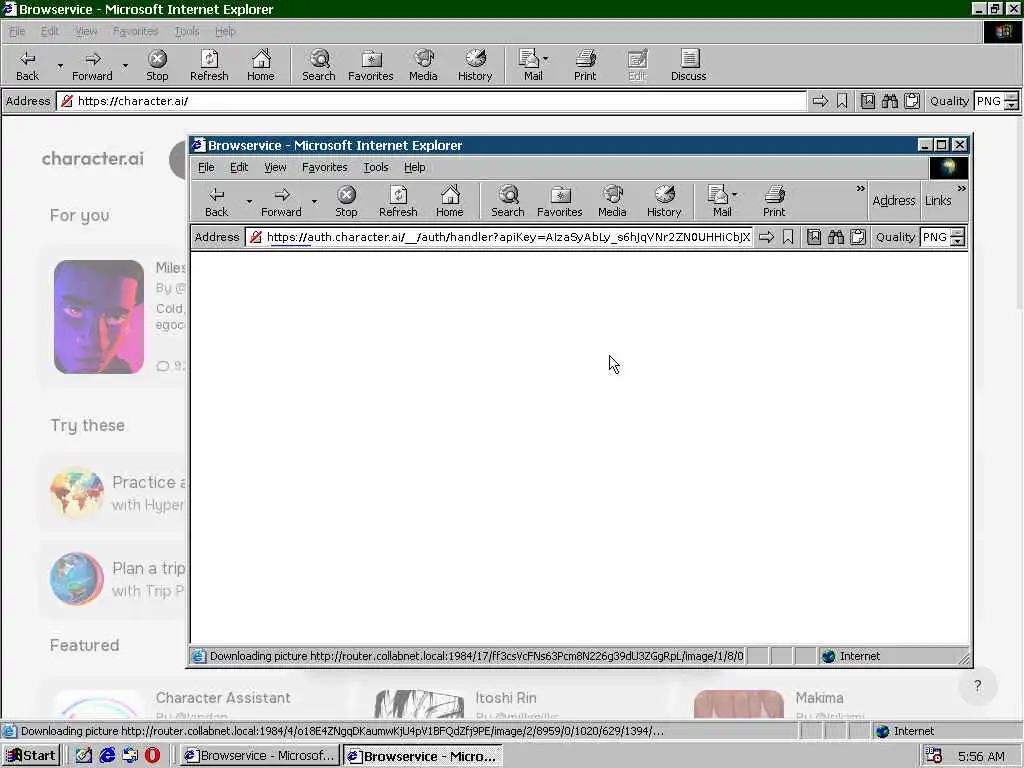Open Search in the background window toolbar
The height and width of the screenshot is (768, 1024).
click(x=319, y=65)
